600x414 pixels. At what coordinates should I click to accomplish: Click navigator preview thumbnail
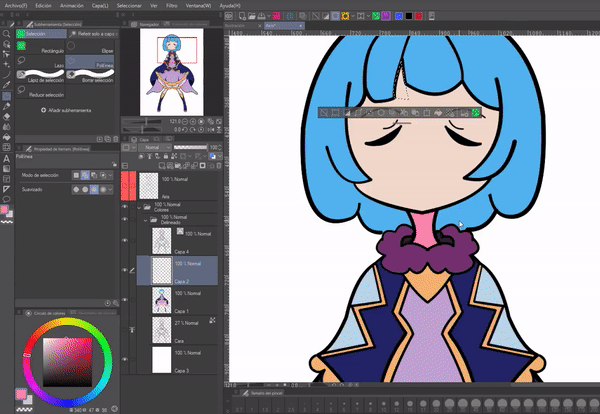(172, 72)
